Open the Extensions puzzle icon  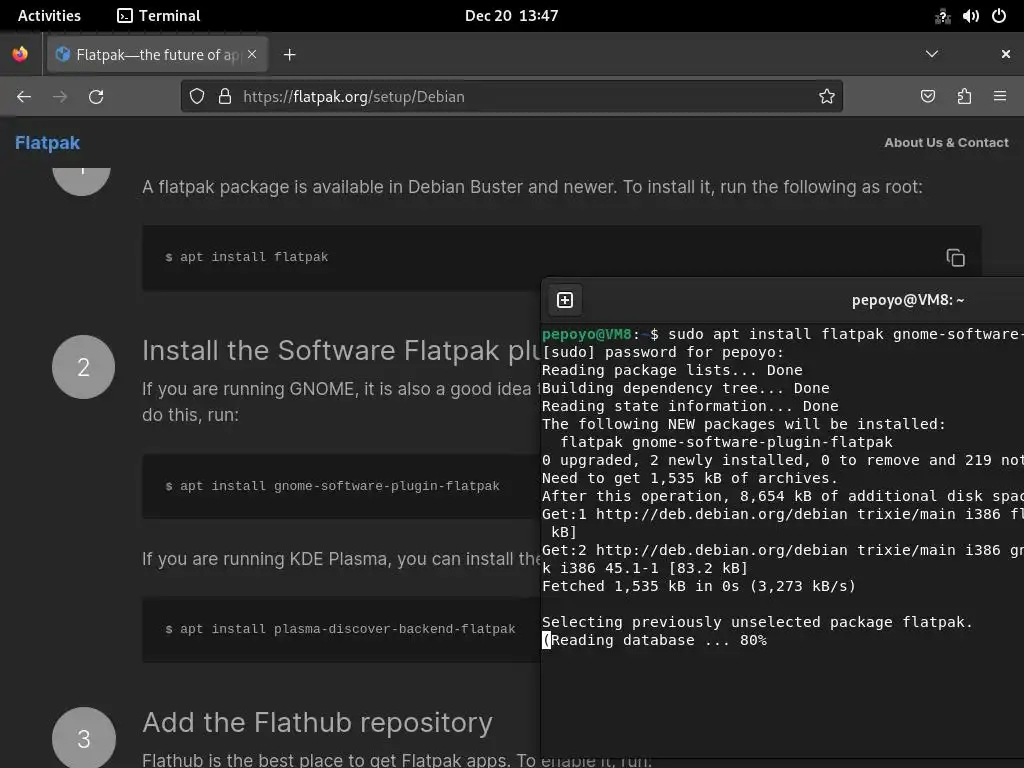(964, 96)
